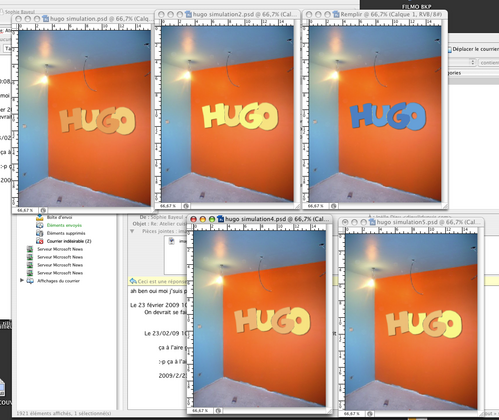Collapse the Pièces jointes disclosure triangle
Image resolution: width=499 pixels, height=420 pixels.
coord(132,231)
